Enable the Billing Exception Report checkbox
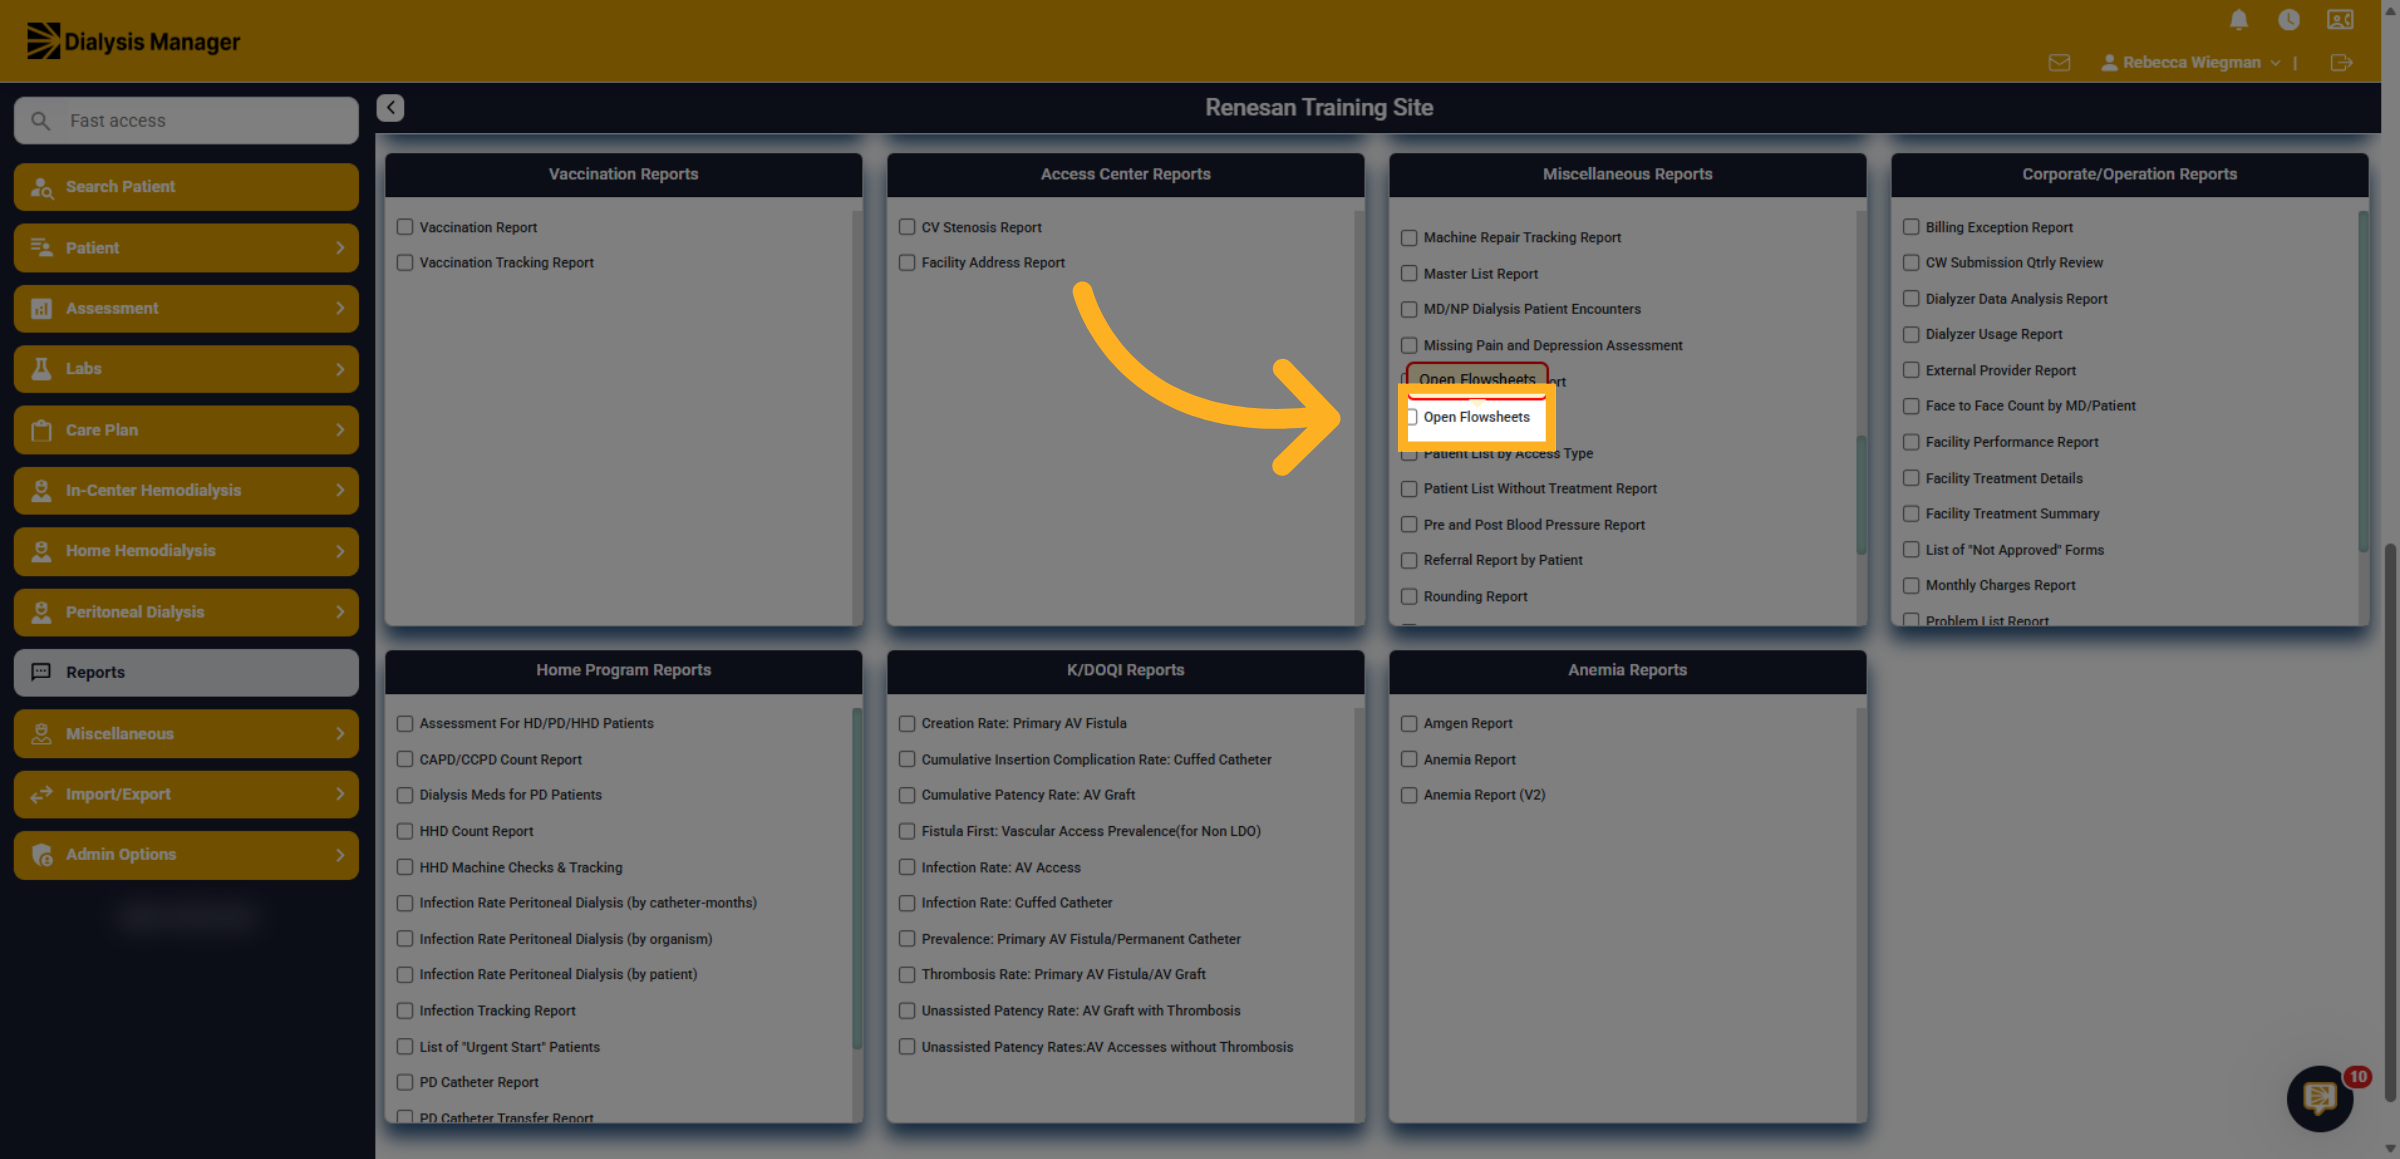Image resolution: width=2400 pixels, height=1159 pixels. pos(1911,227)
